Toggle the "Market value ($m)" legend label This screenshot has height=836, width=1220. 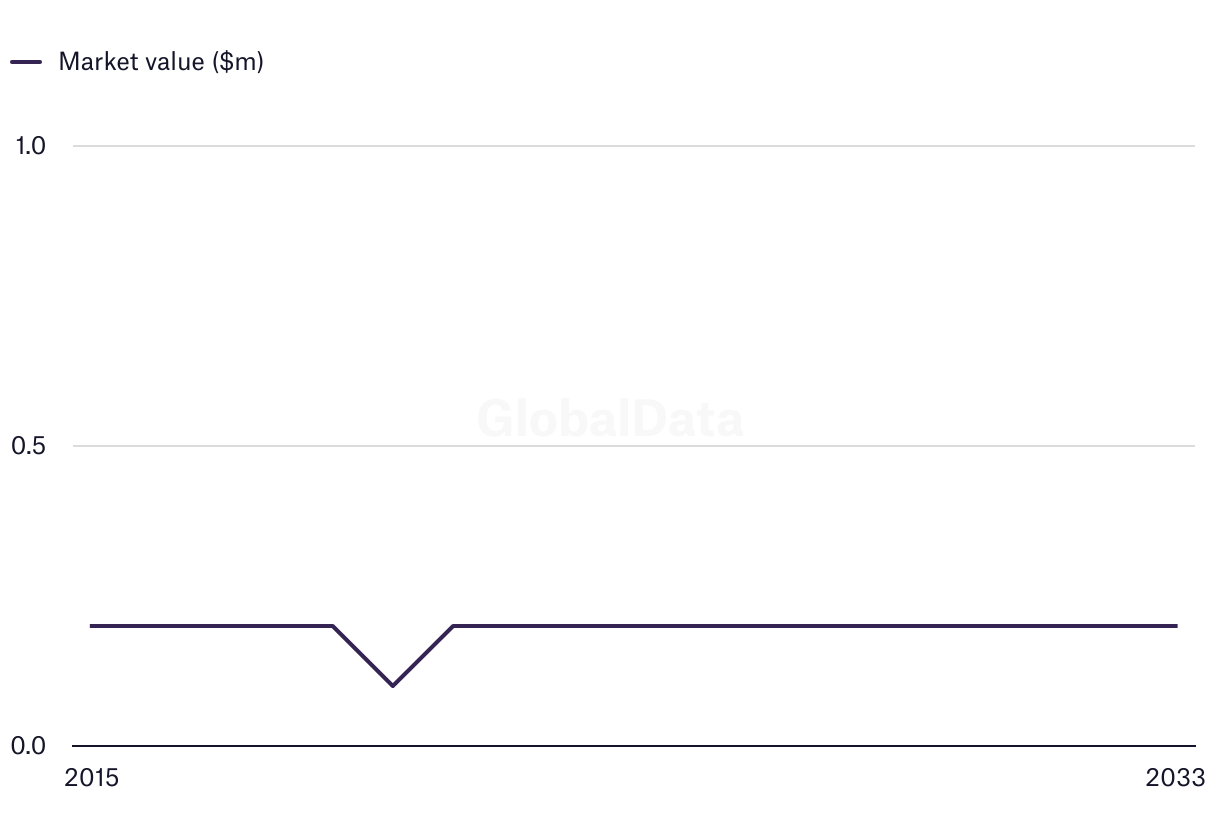(x=161, y=61)
